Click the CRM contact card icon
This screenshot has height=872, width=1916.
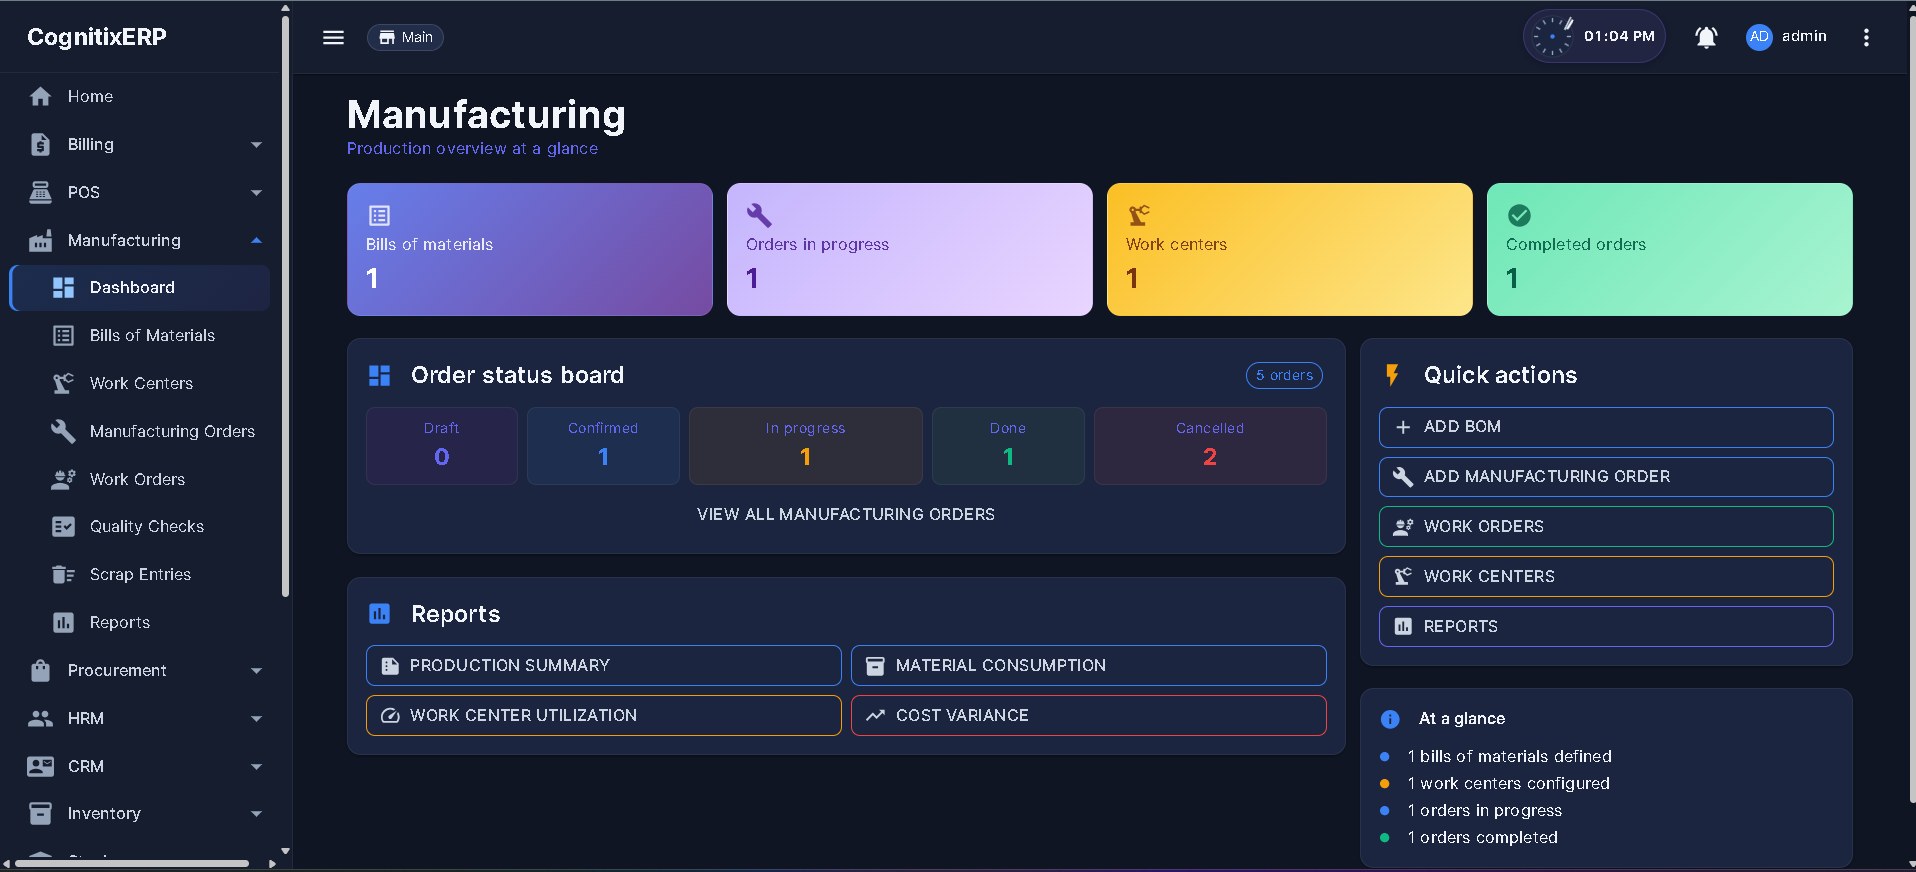(x=40, y=766)
